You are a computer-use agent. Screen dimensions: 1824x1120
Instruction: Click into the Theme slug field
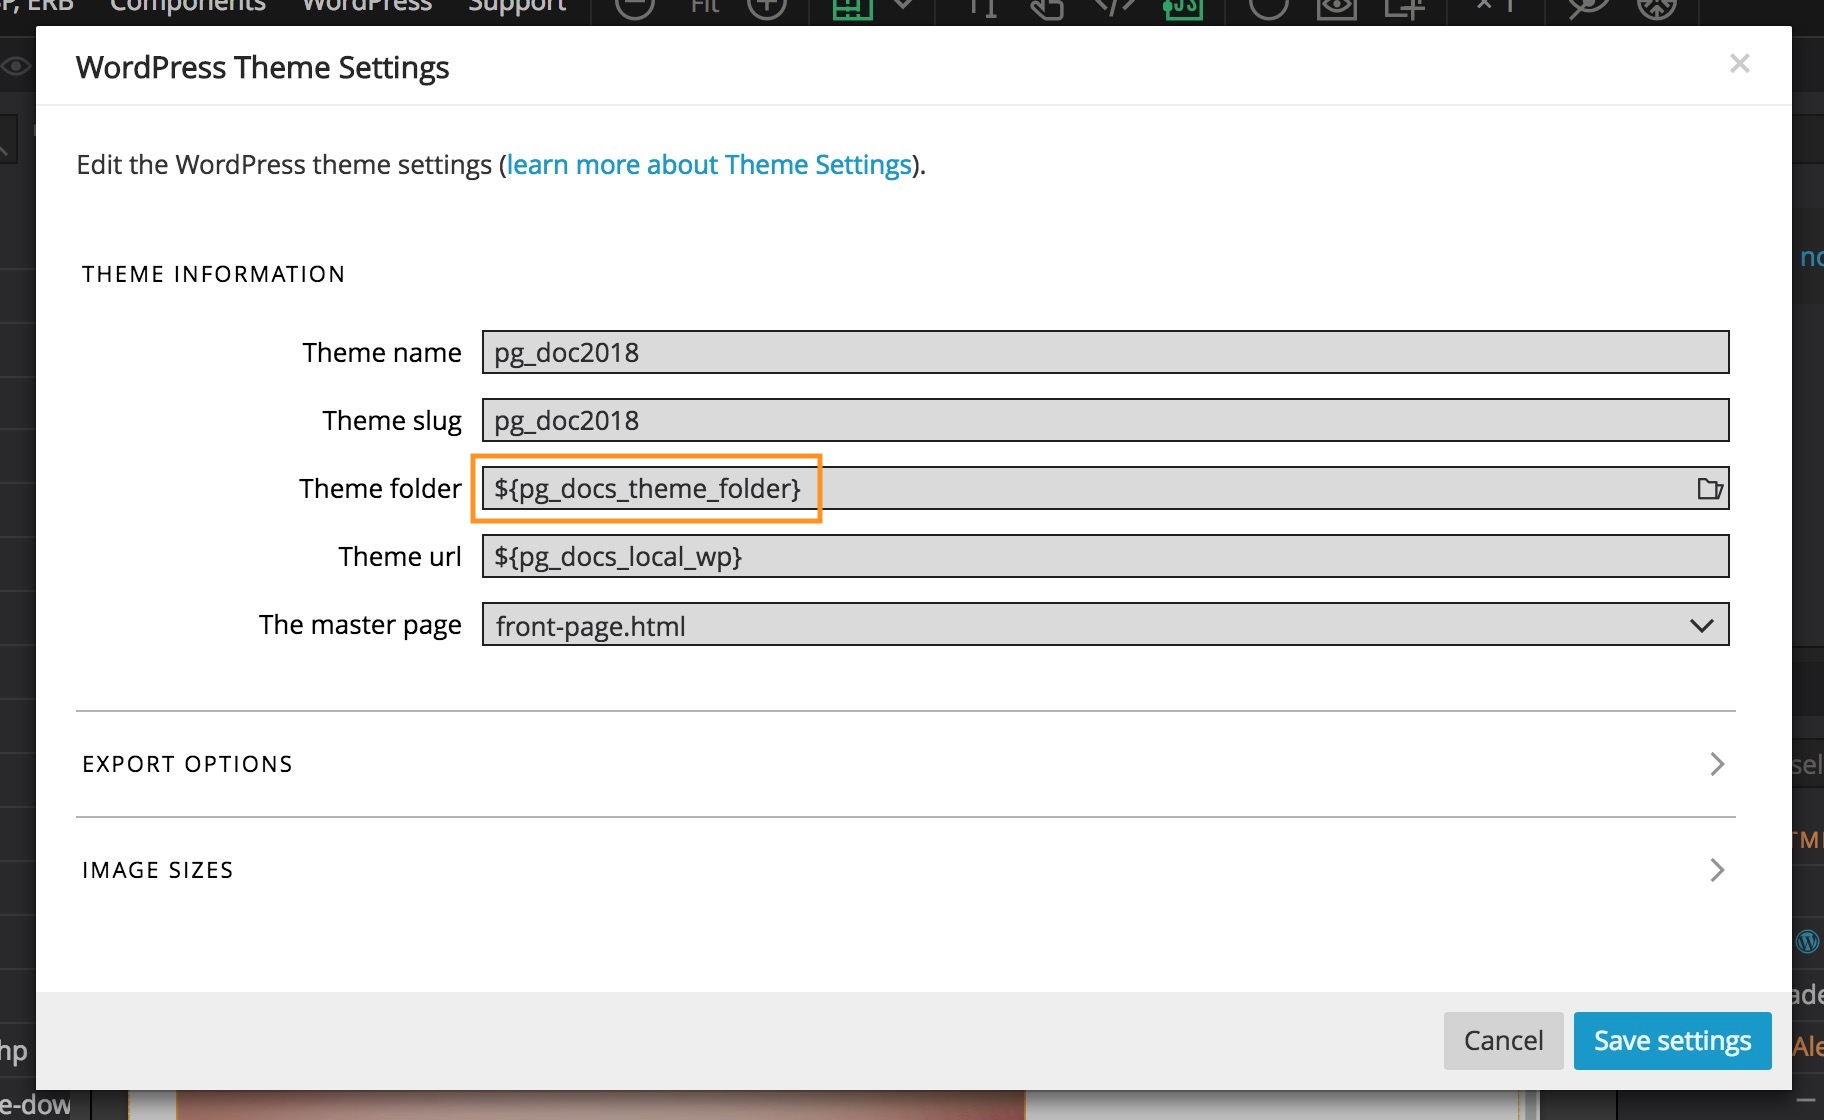[1105, 420]
